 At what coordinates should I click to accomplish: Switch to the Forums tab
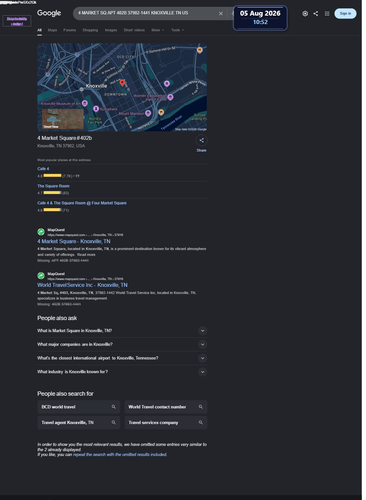[x=70, y=30]
